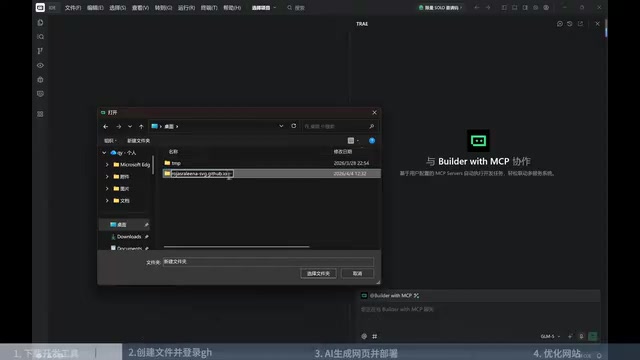Open the 转到(G) menu
This screenshot has height=360, width=640.
pos(163,8)
